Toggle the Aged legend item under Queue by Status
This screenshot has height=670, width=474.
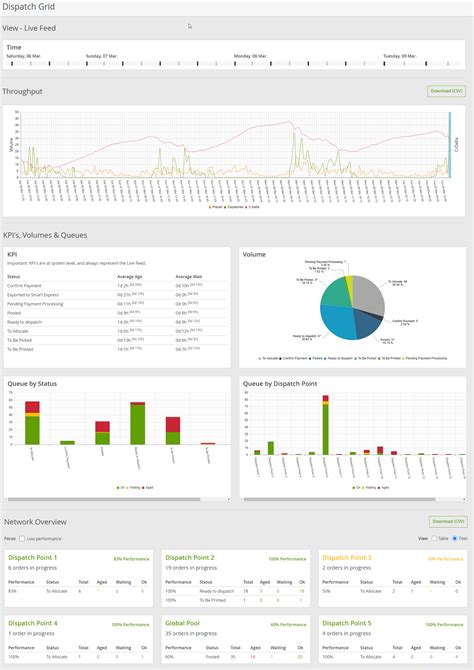148,488
